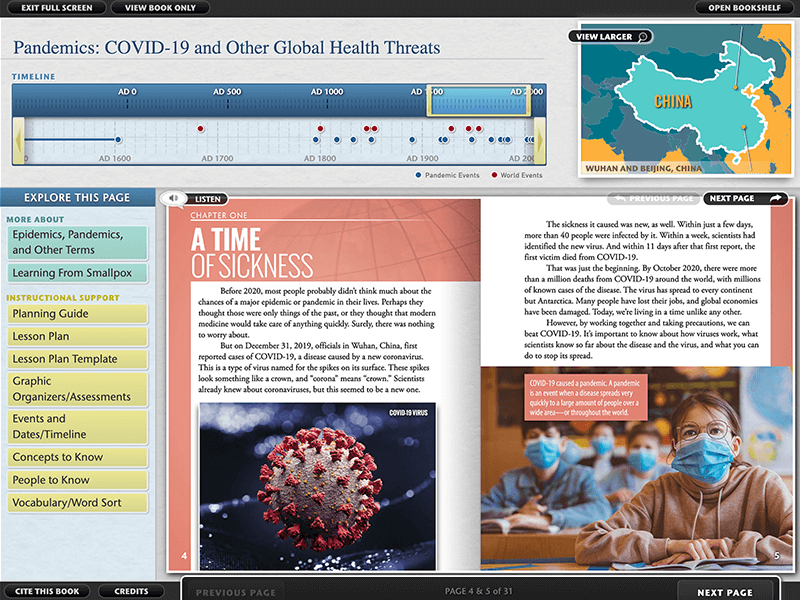This screenshot has height=600, width=800.
Task: Click the magnifier icon on View Larger
Action: coord(643,37)
